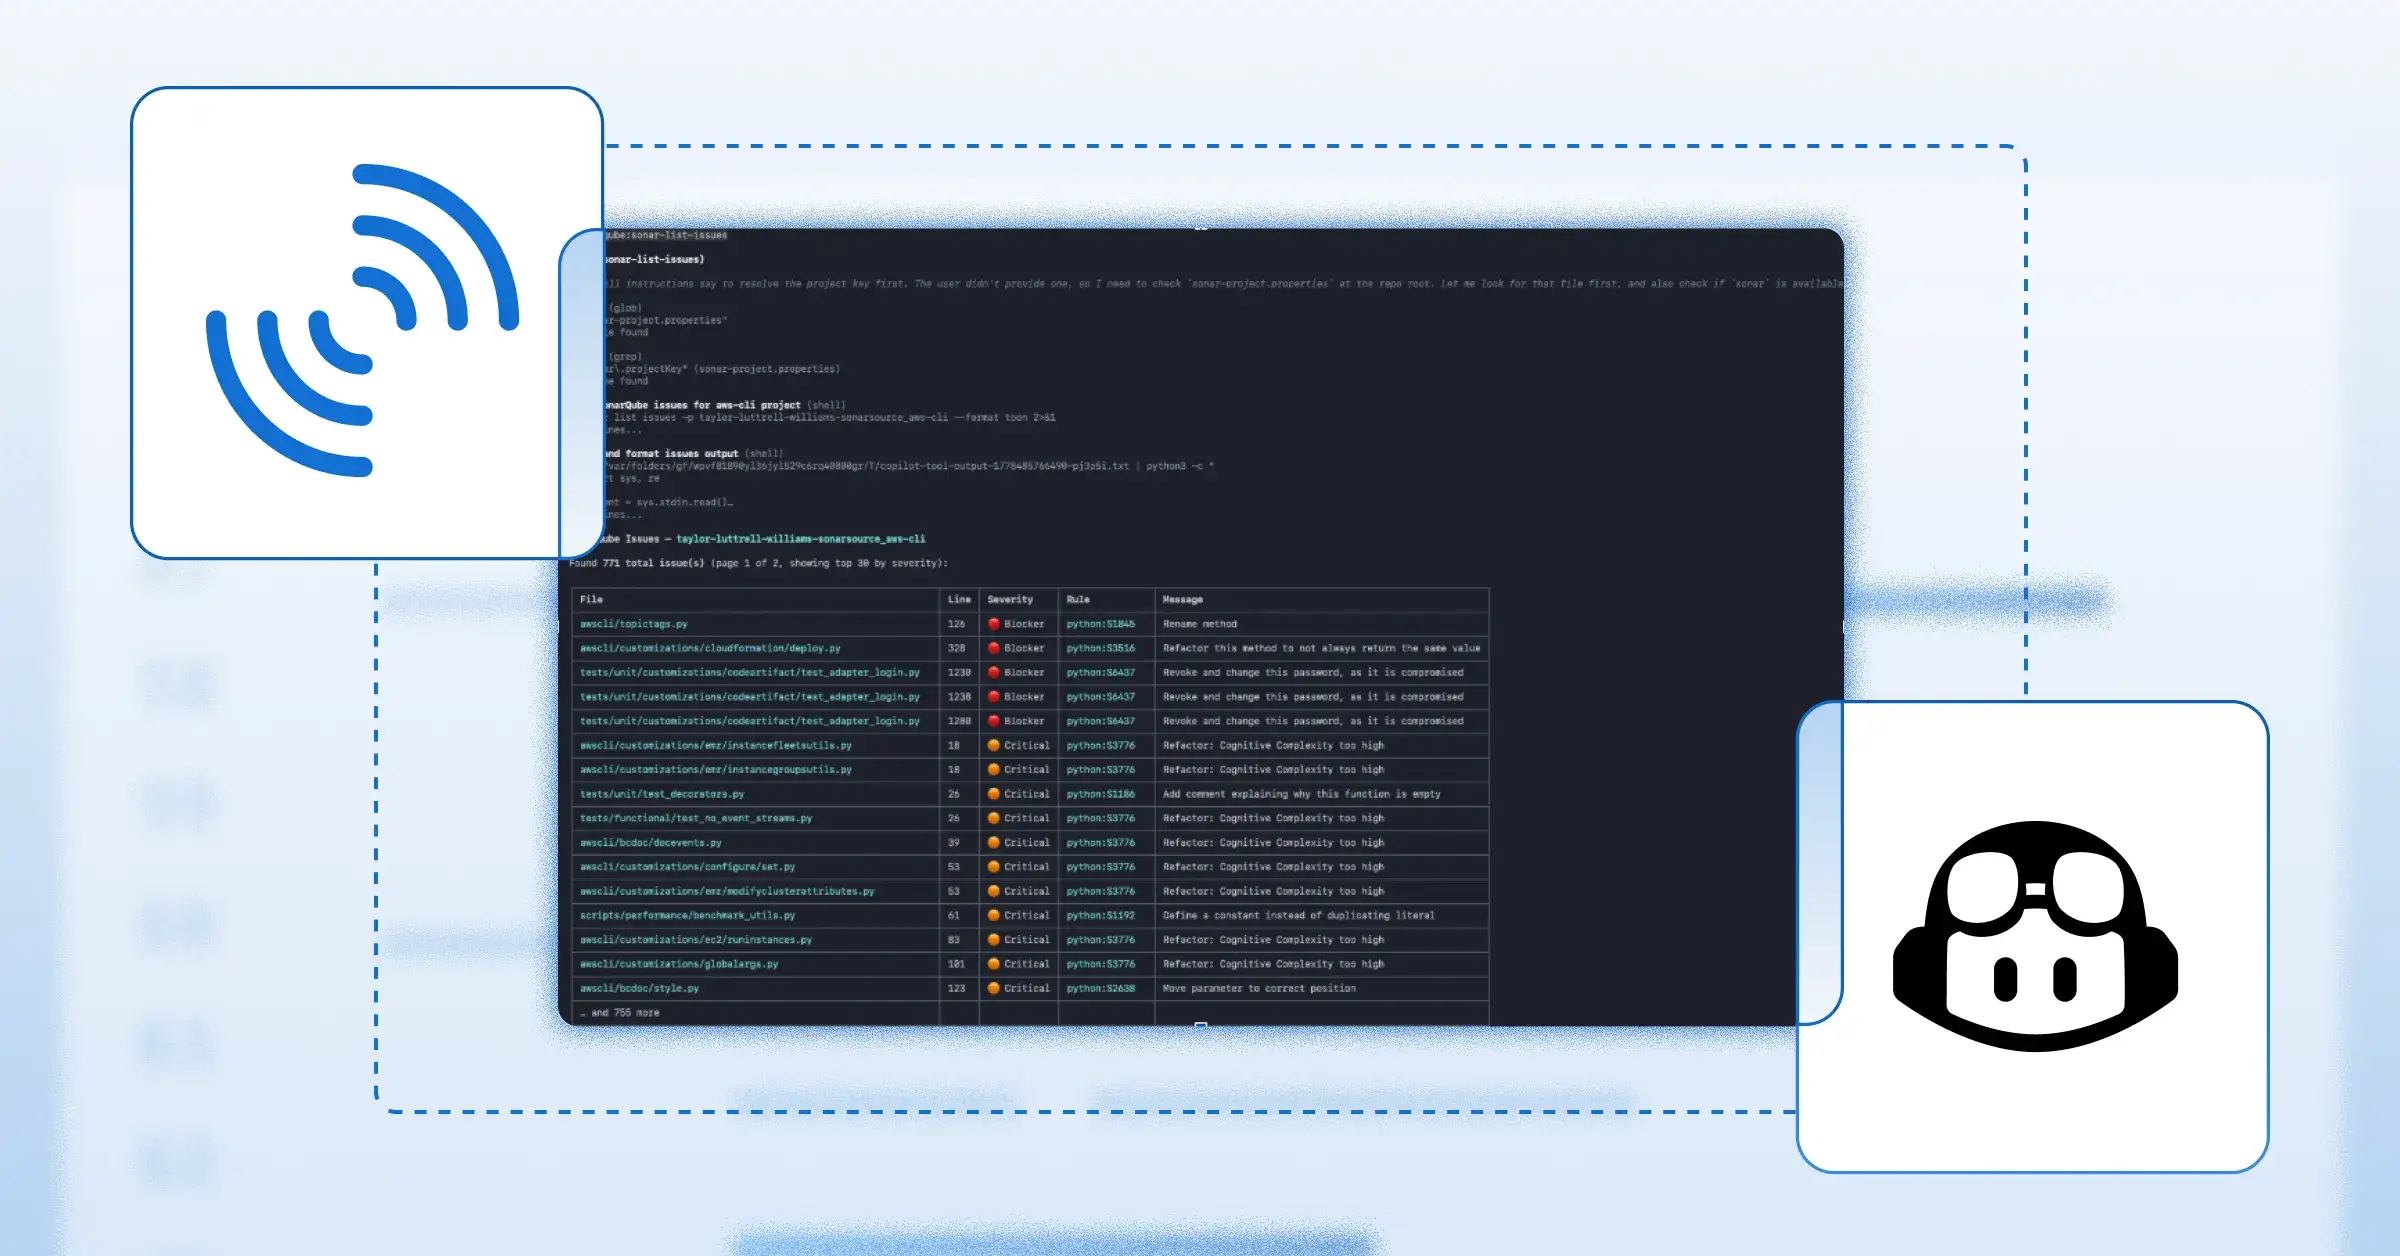The width and height of the screenshot is (2400, 1256).
Task: Click orange Critical dot in test_no_event_streams.py row
Action: (x=994, y=818)
